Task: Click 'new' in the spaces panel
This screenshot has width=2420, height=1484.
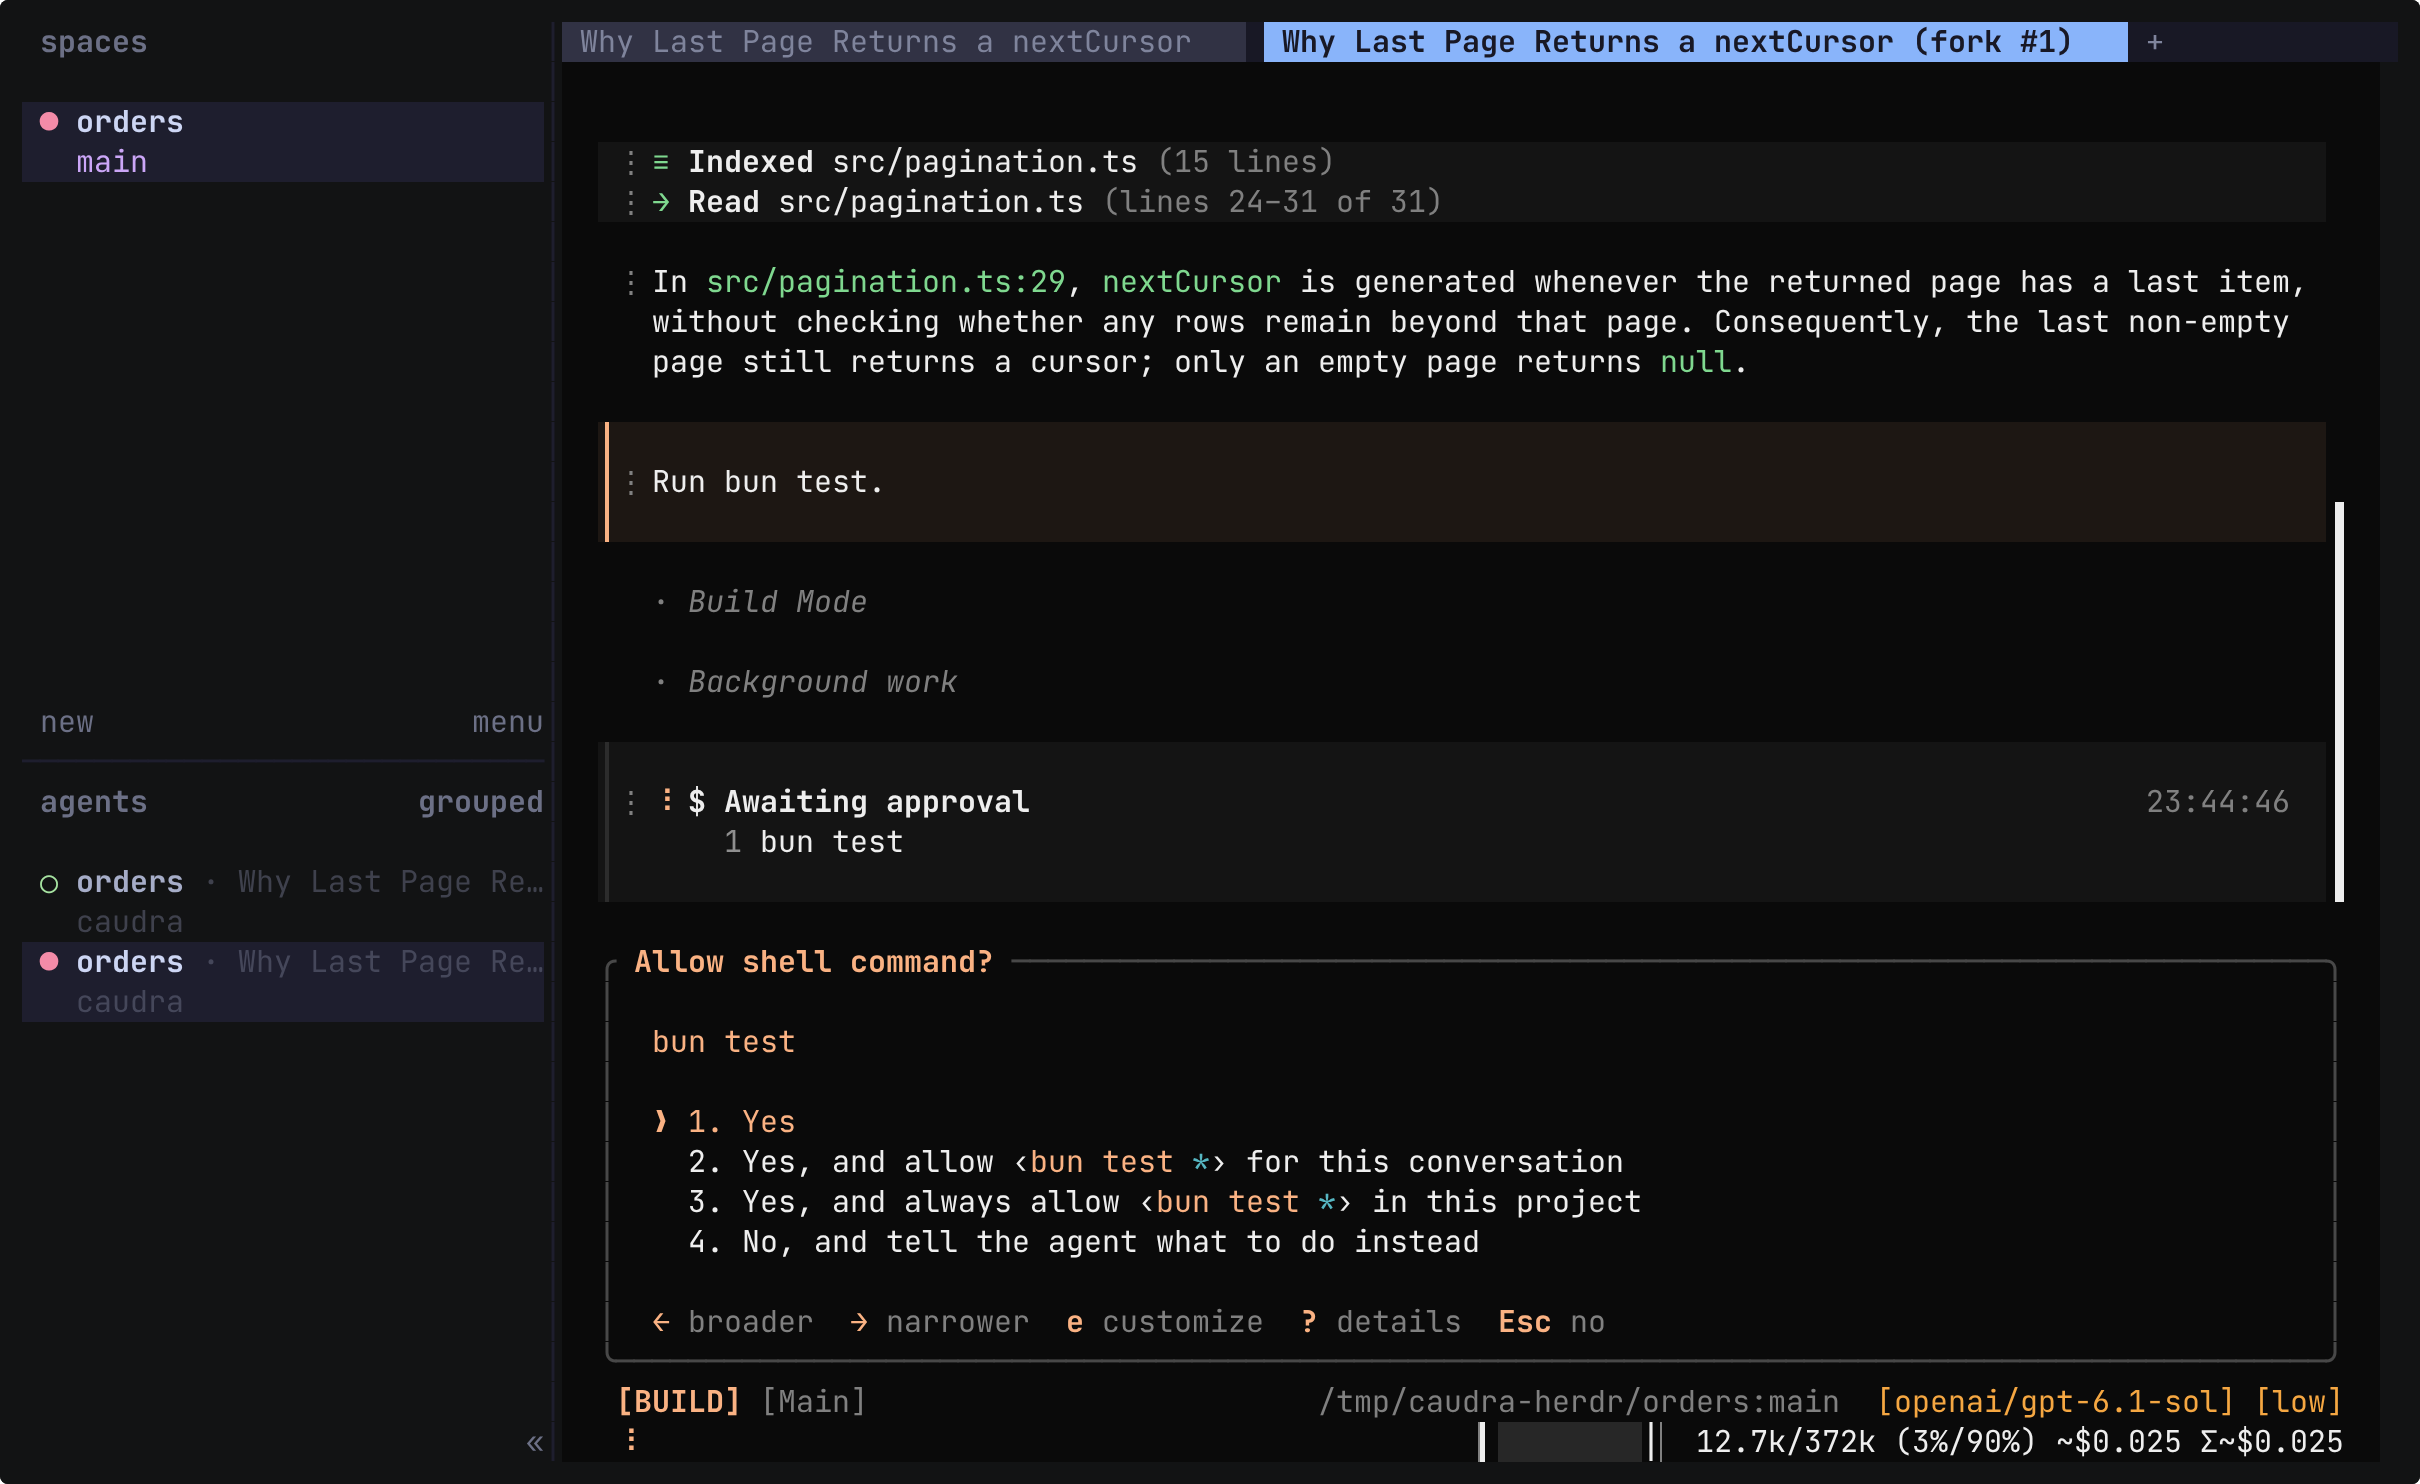Action: coord(67,722)
